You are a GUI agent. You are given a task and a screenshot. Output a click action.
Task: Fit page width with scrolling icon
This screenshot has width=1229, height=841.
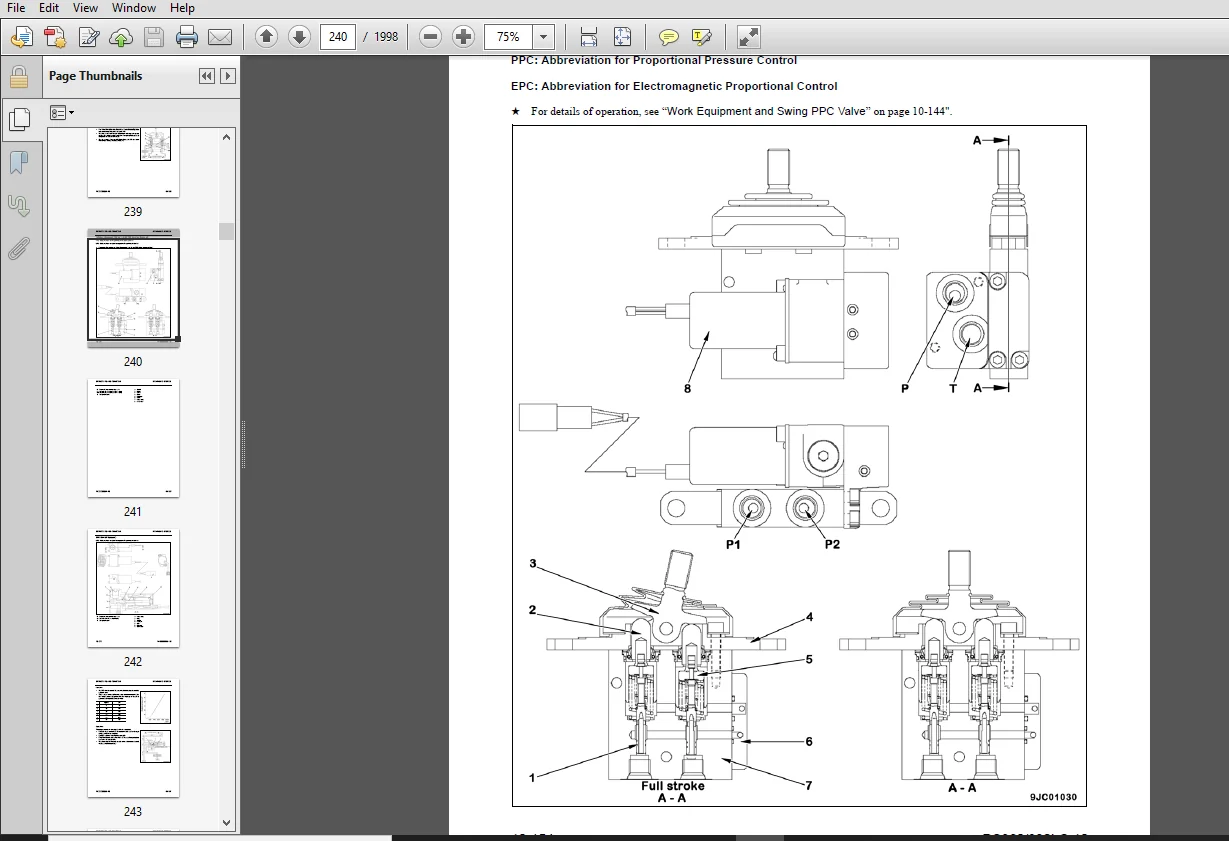point(589,37)
